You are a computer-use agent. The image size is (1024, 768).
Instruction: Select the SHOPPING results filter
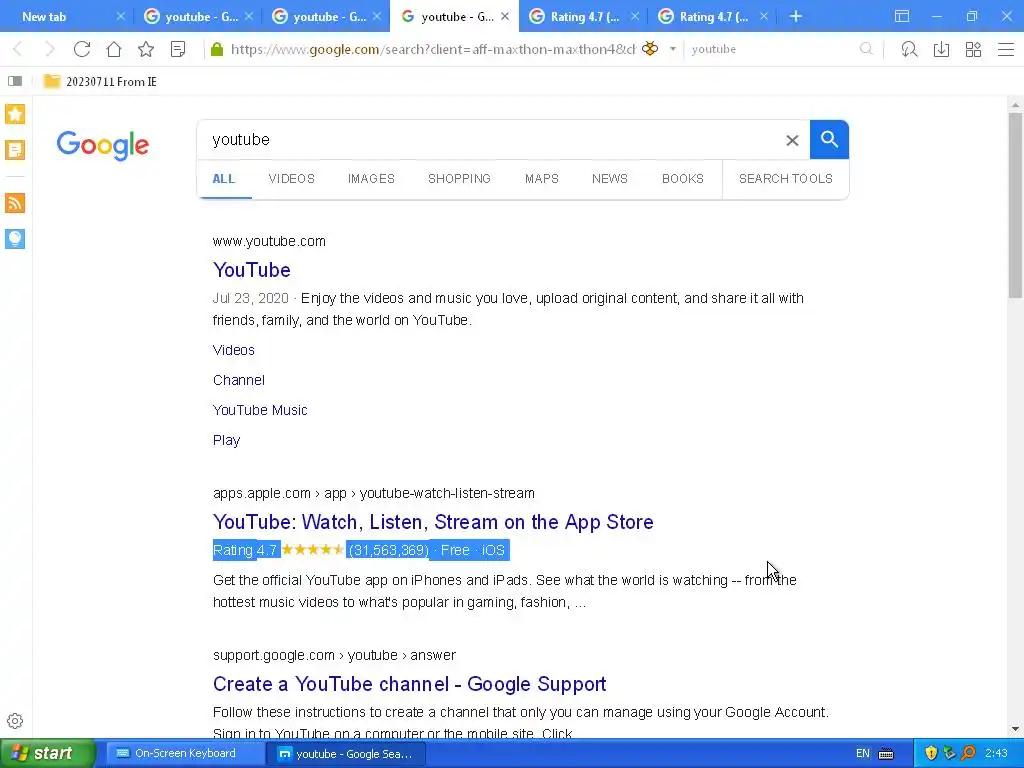[459, 178]
